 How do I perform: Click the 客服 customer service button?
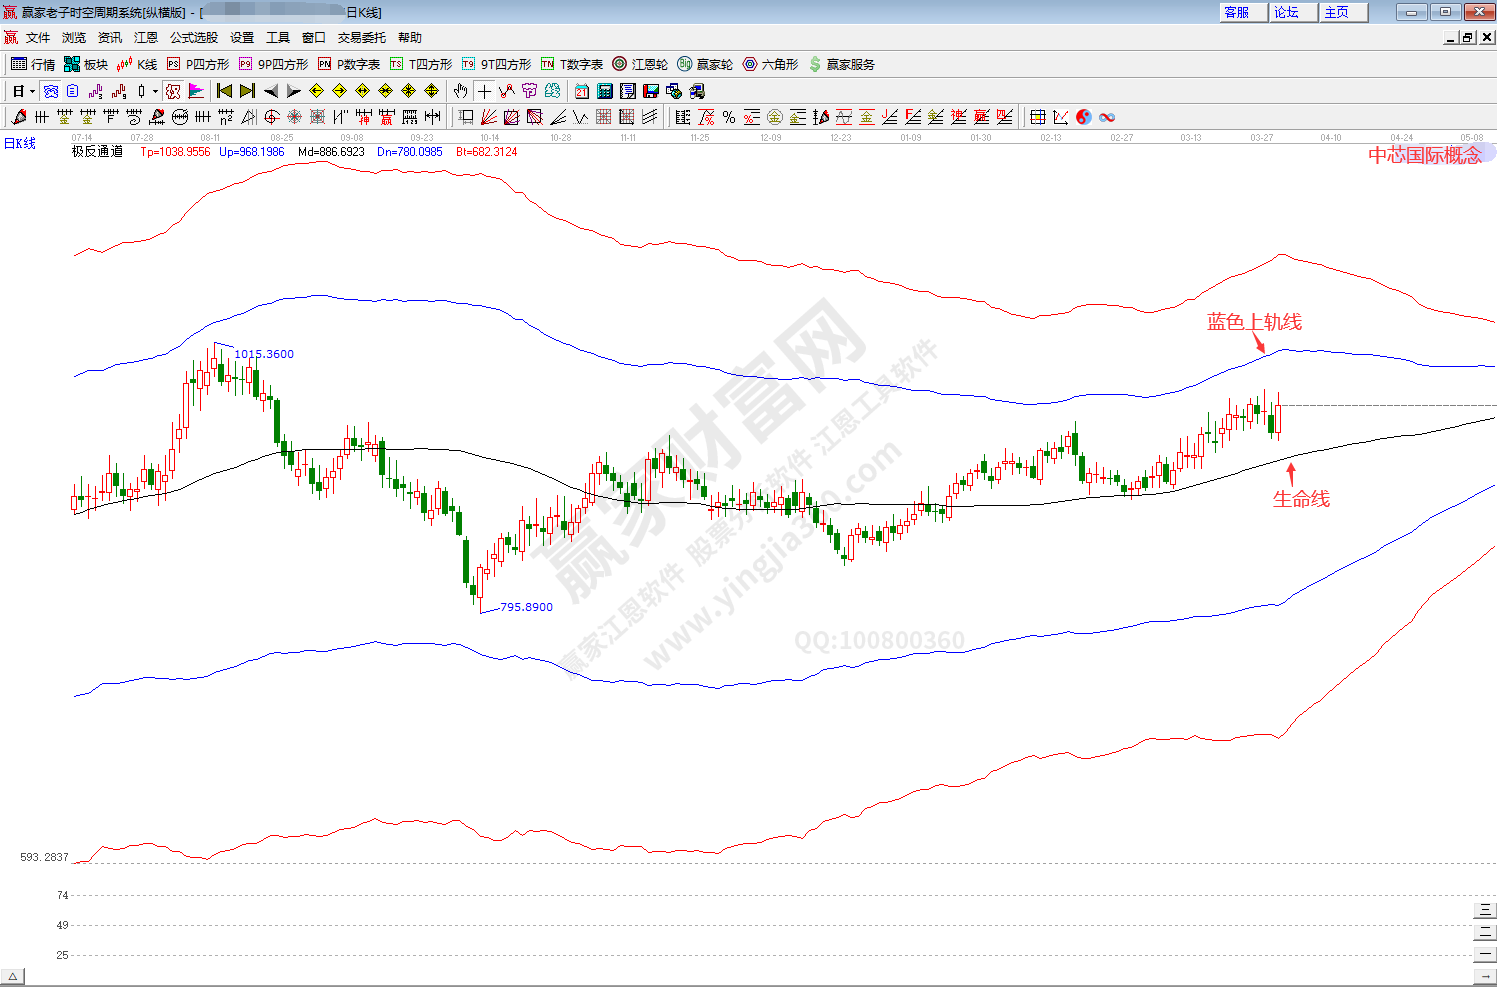1237,12
